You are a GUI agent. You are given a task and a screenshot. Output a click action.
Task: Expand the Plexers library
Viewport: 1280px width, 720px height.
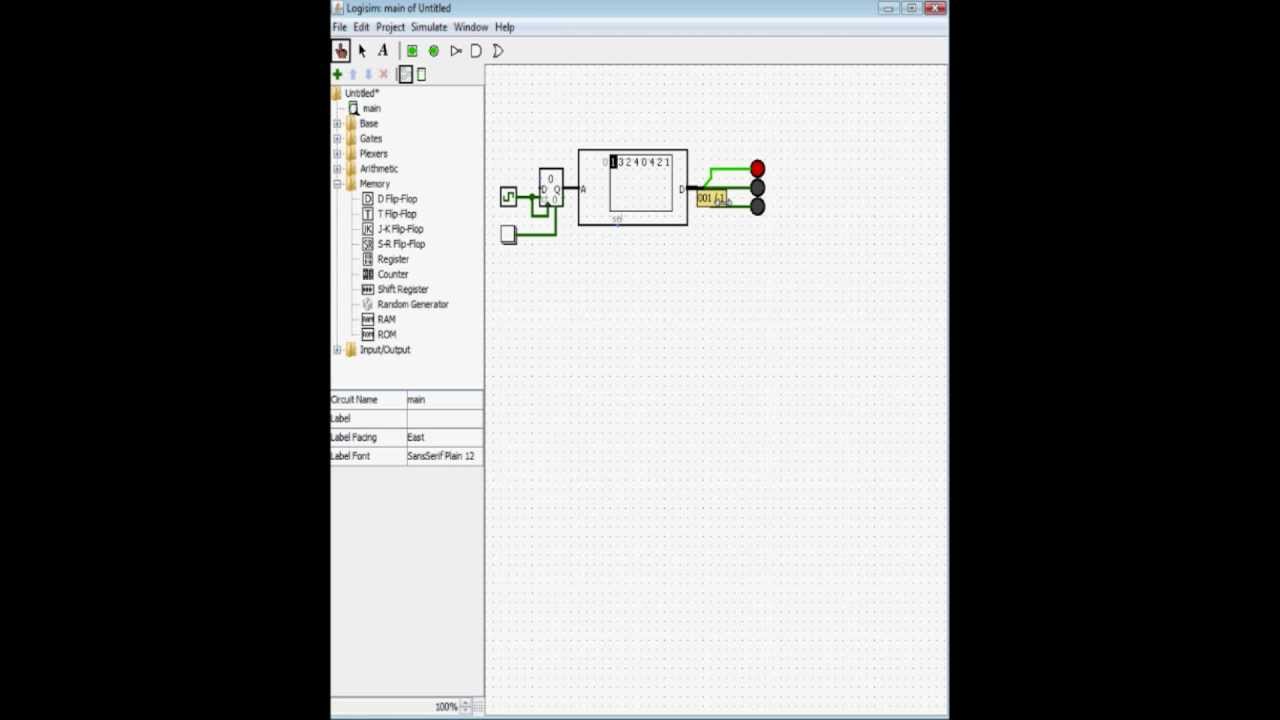pos(337,154)
